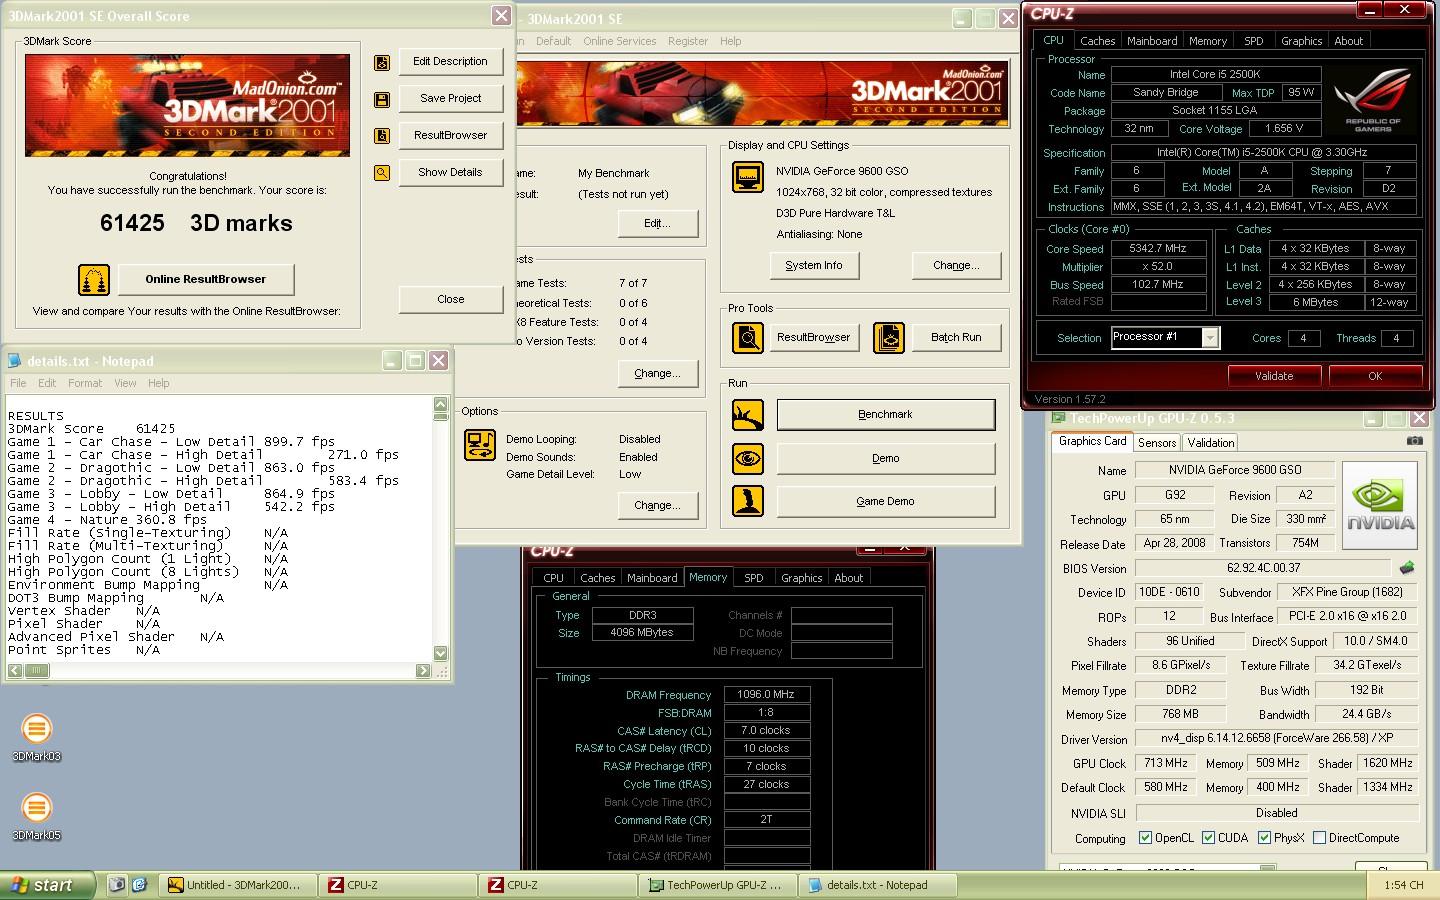The height and width of the screenshot is (900, 1440).
Task: Open Notepad Format menu
Action: pyautogui.click(x=85, y=383)
